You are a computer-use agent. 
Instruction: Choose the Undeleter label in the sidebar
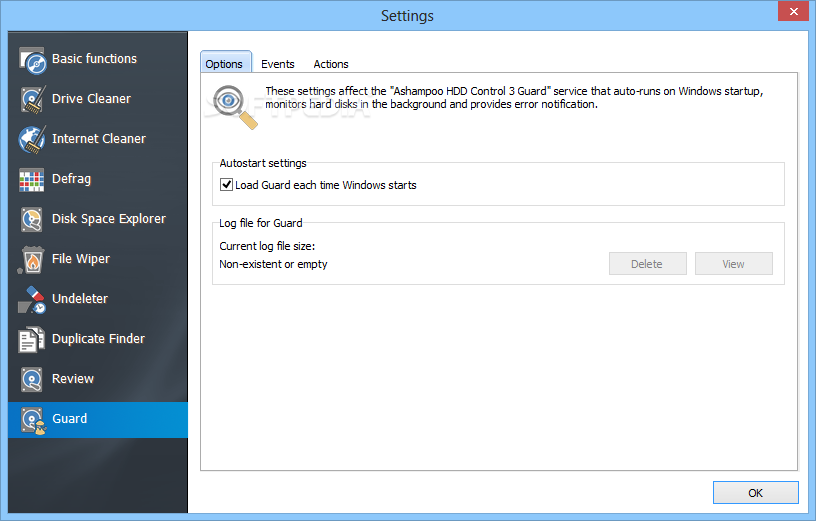point(80,299)
